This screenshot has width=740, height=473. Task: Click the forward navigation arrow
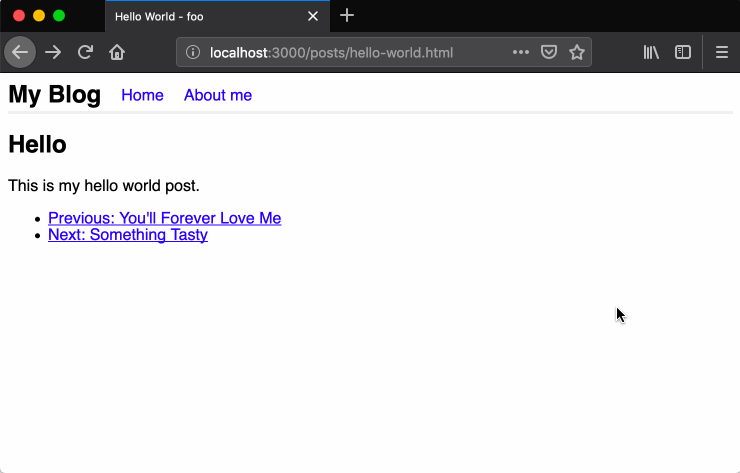click(x=53, y=52)
